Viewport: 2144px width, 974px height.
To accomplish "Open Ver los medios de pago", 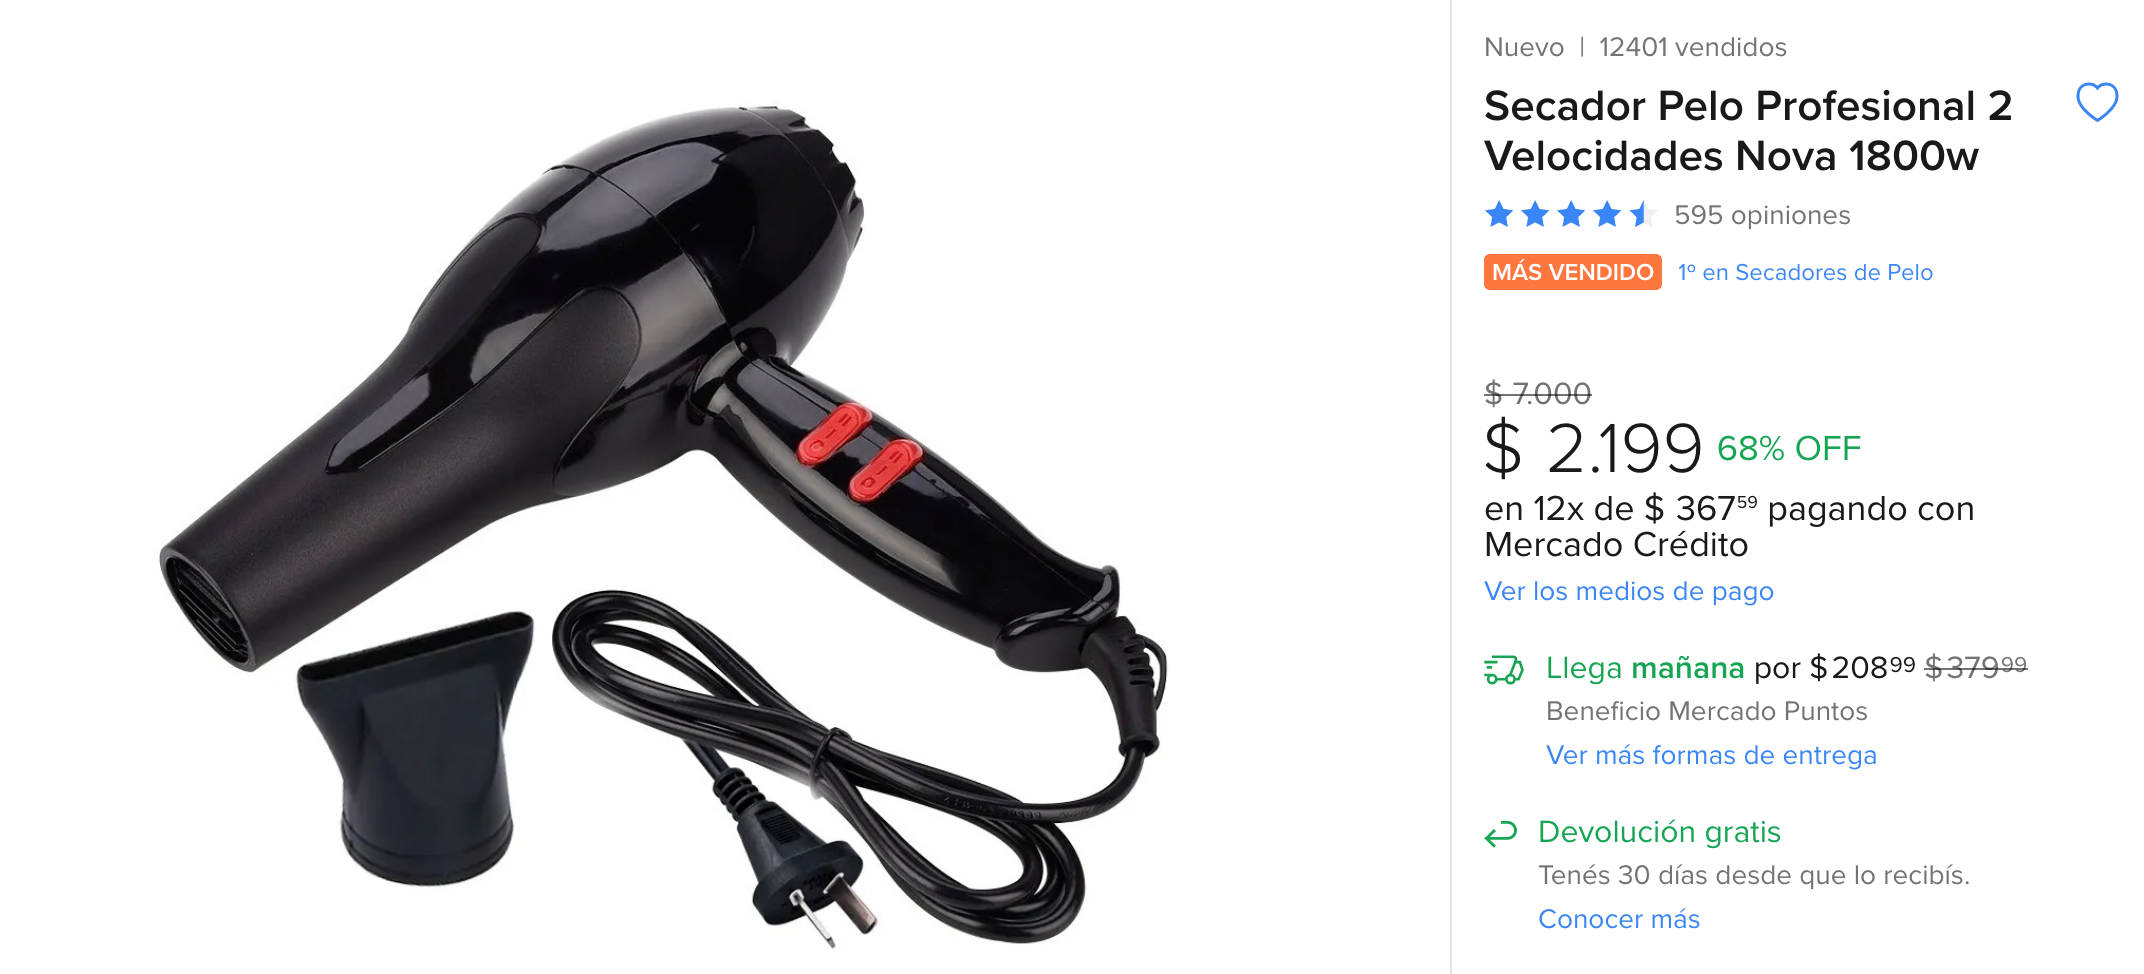I will coord(1629,591).
